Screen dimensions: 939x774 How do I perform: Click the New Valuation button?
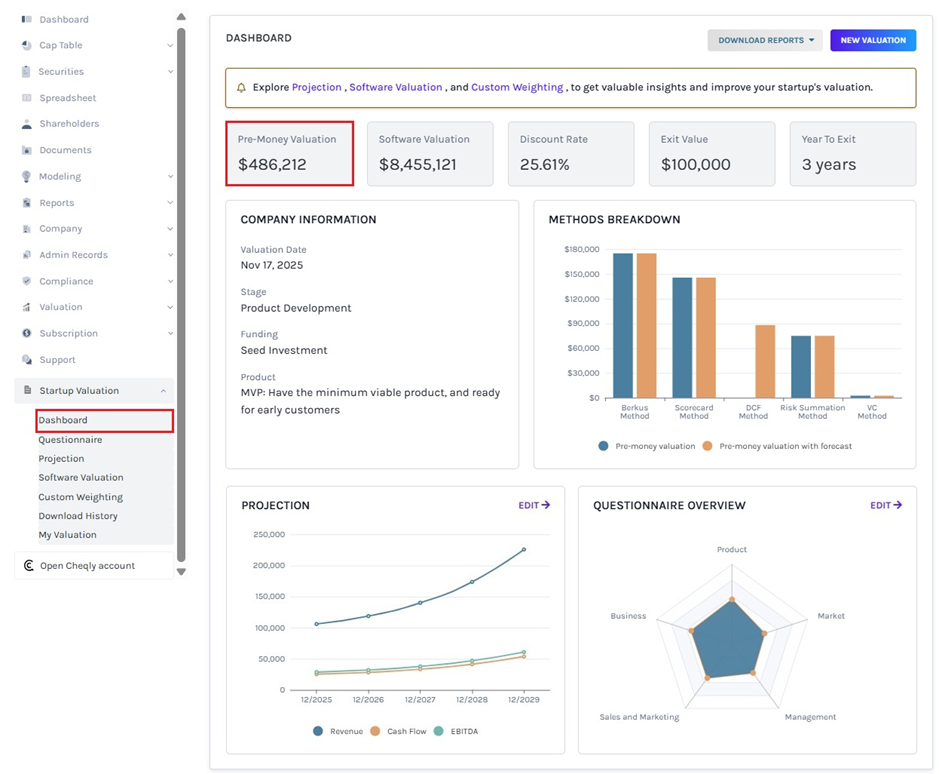873,40
